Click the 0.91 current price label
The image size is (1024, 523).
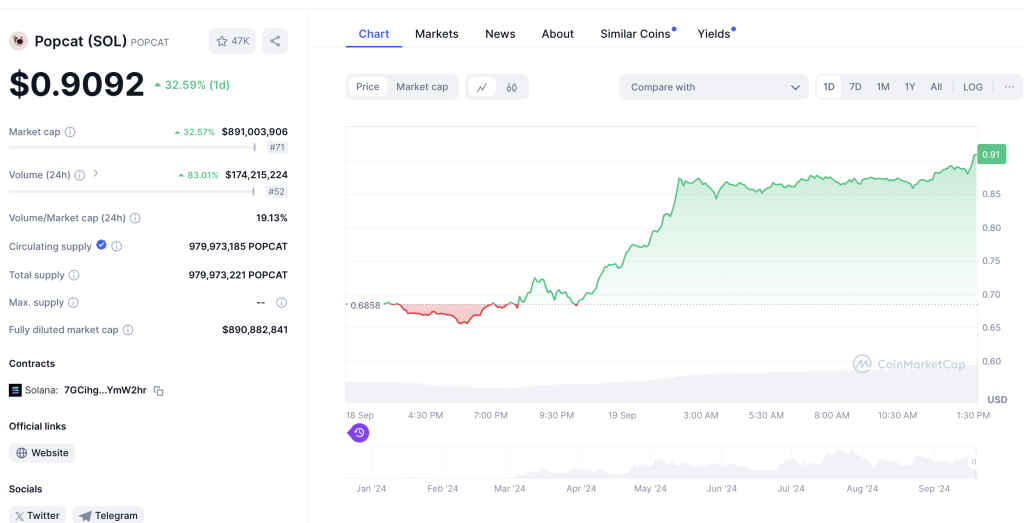coord(991,154)
